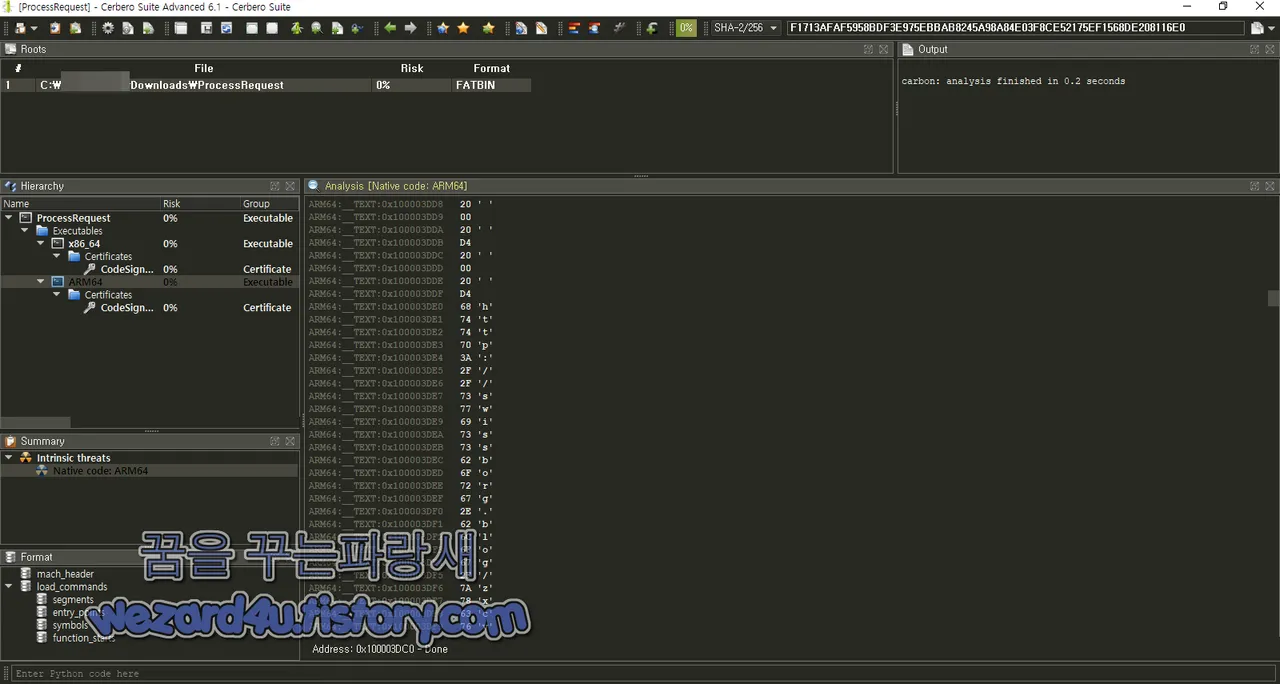Click the hash symbol icon in toolbar
Viewport: 1280px width, 684px height.
click(620, 28)
